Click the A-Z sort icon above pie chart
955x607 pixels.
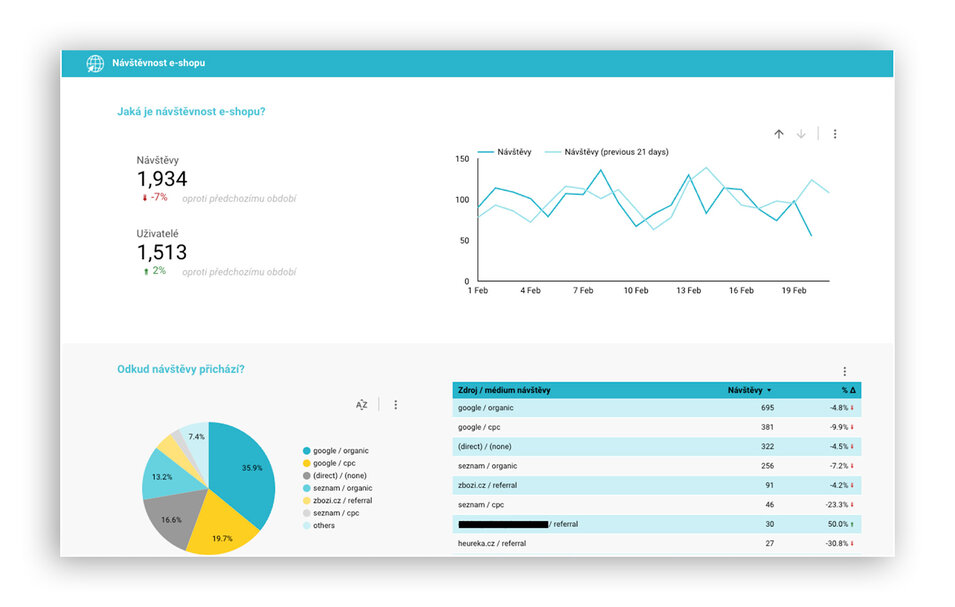361,405
